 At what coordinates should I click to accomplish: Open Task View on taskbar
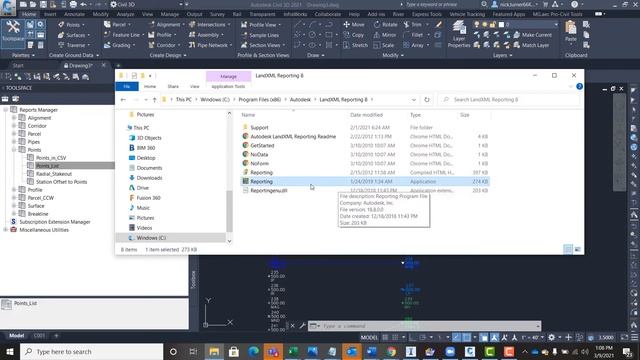193,351
